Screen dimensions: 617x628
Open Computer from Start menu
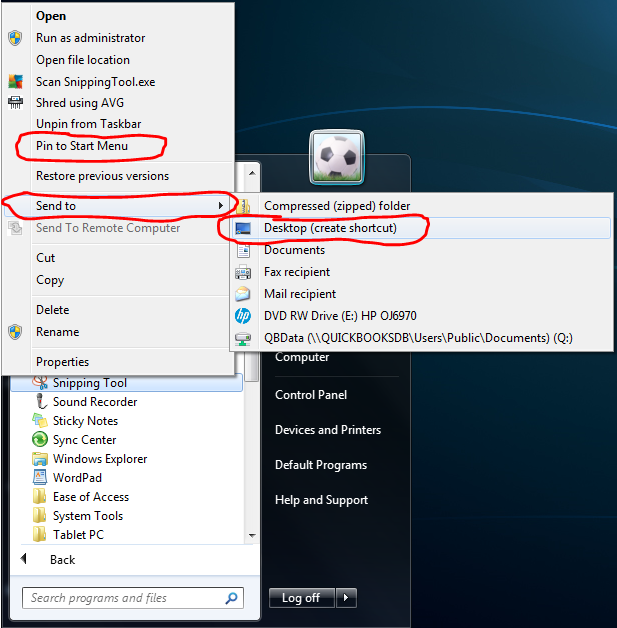(302, 357)
